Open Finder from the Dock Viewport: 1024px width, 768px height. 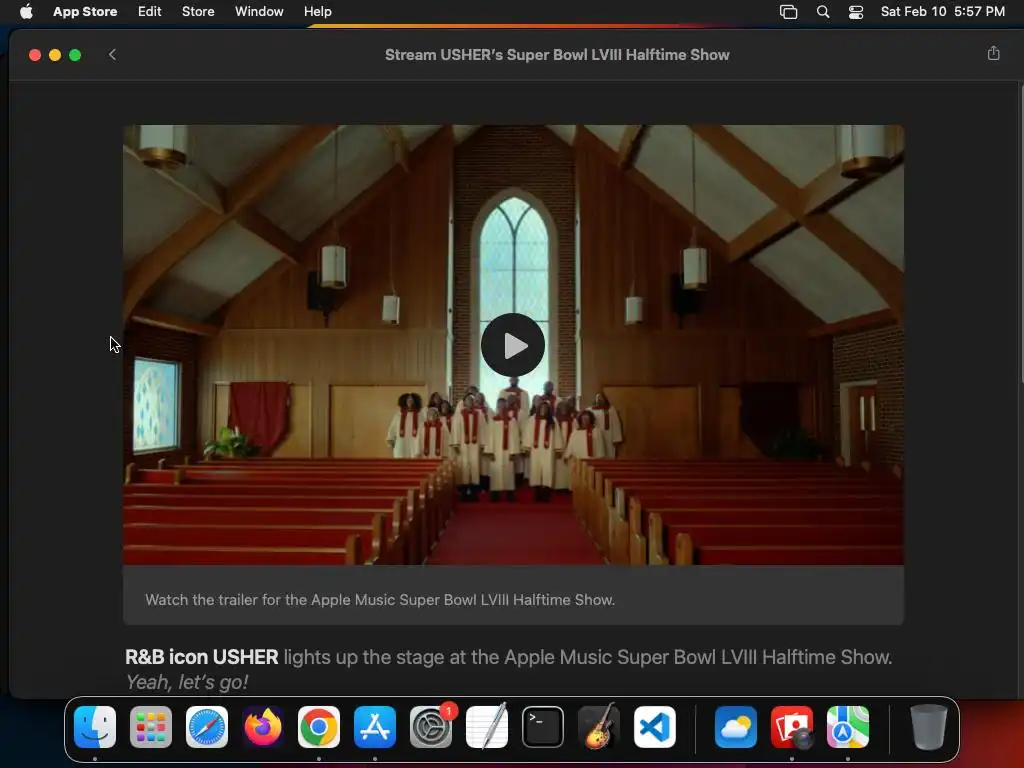(95, 727)
